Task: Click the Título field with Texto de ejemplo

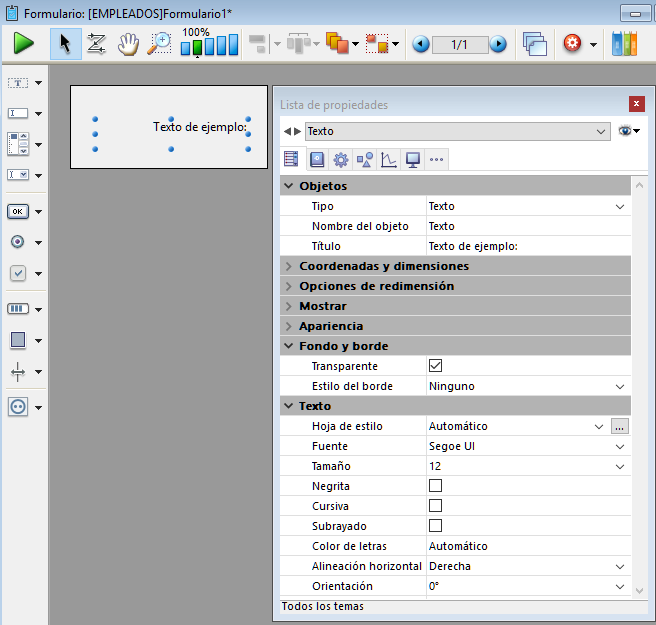Action: [526, 246]
